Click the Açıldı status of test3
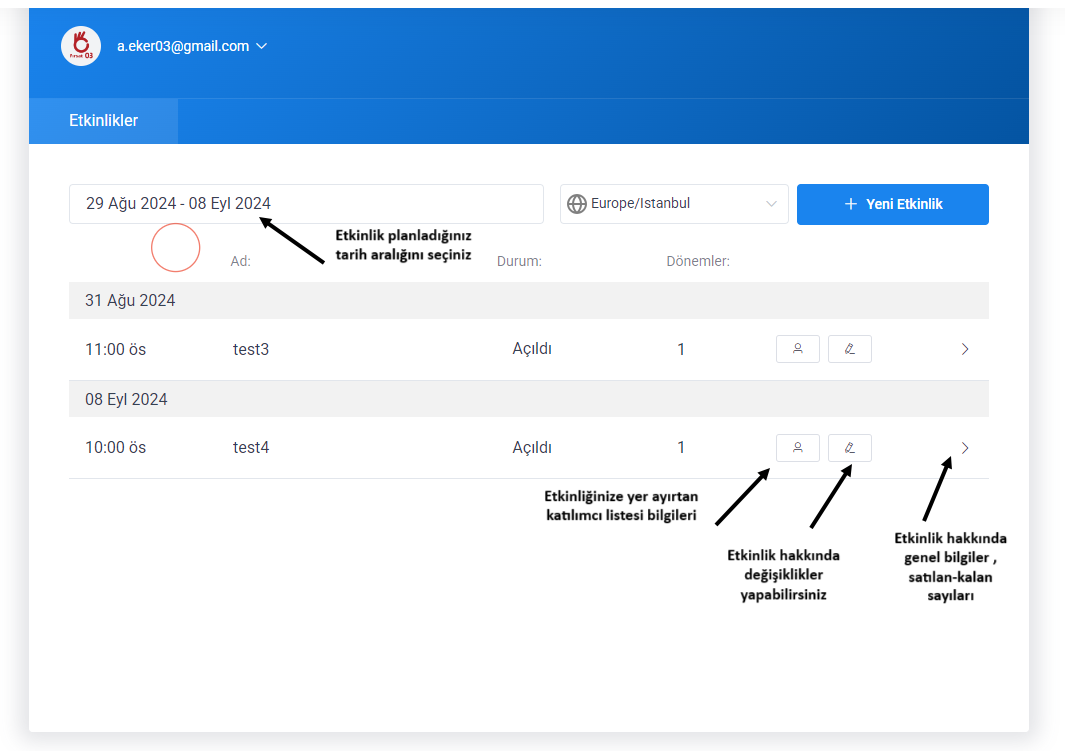1065x751 pixels. pyautogui.click(x=531, y=349)
